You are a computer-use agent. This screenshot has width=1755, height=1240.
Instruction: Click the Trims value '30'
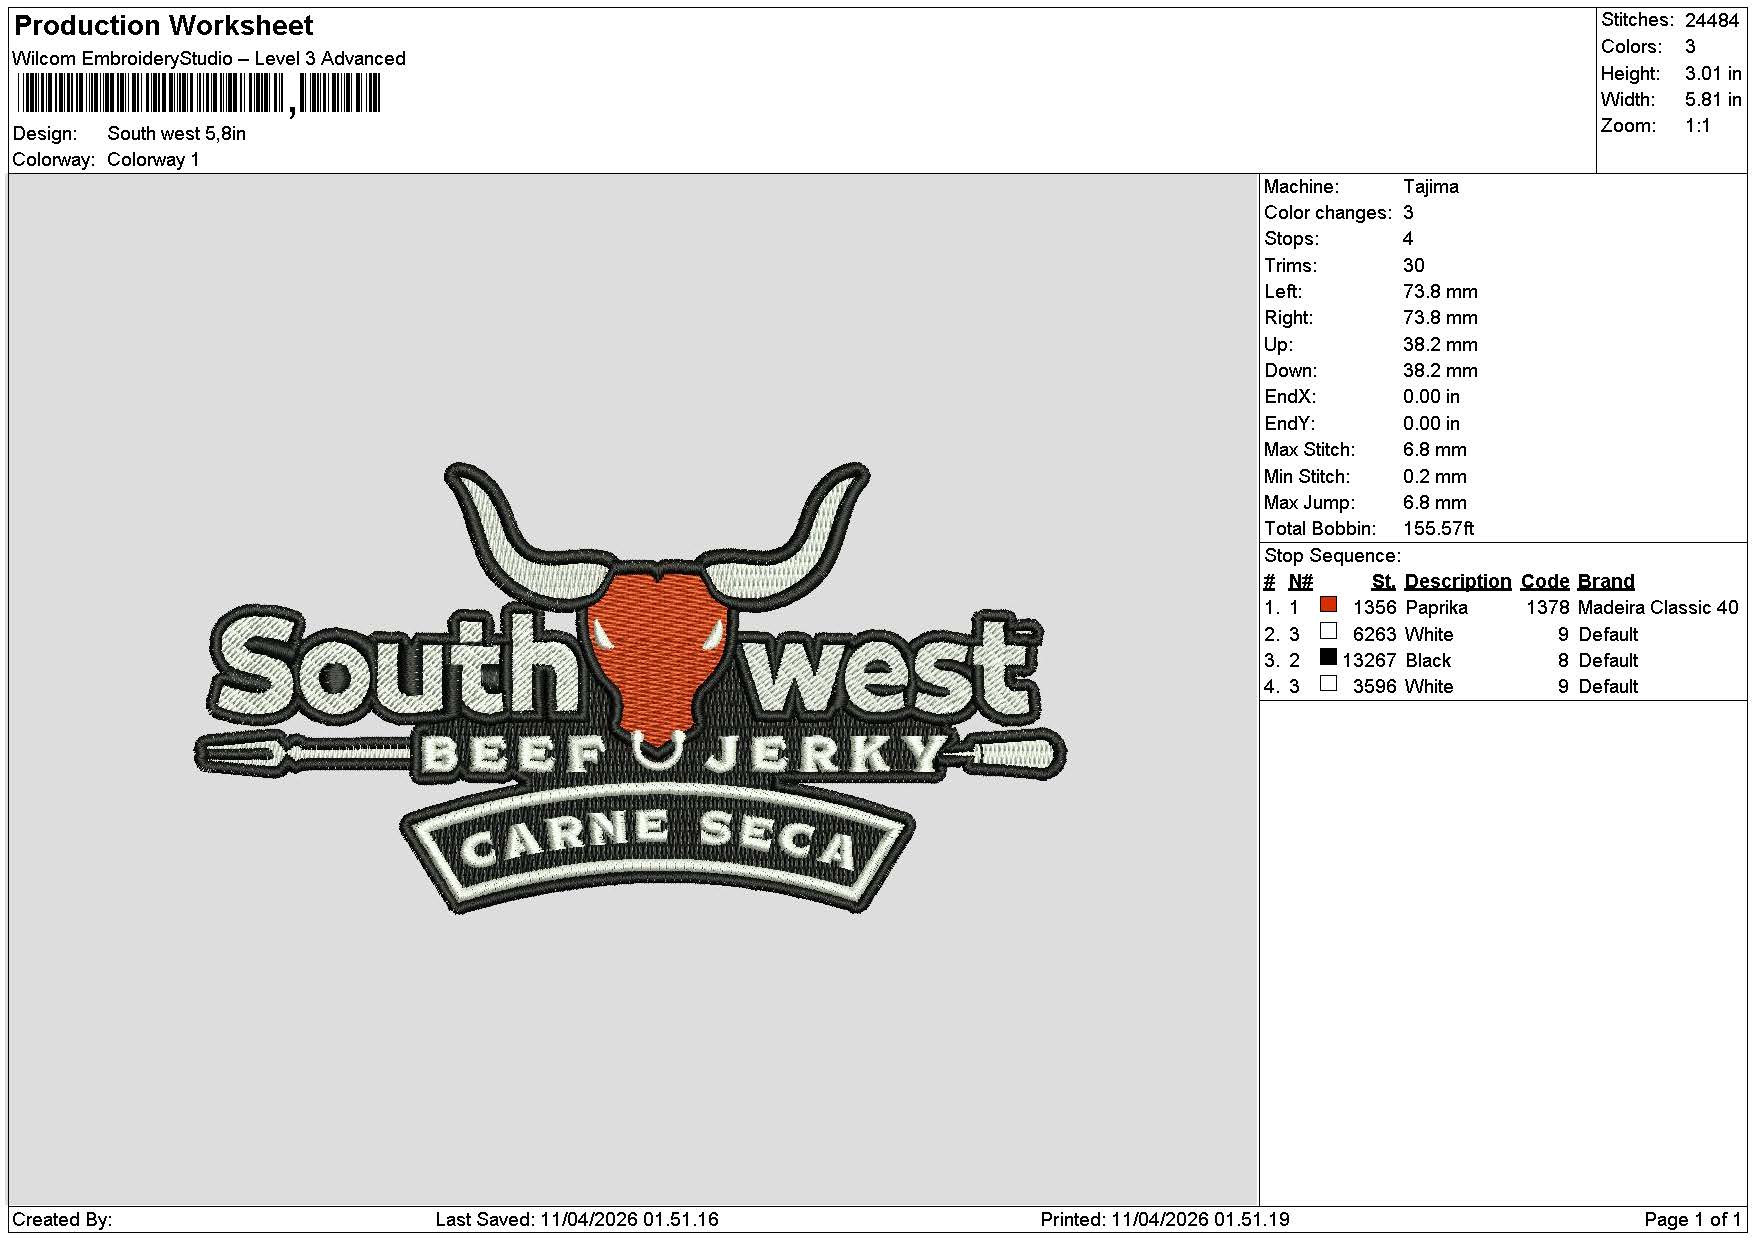tap(1414, 266)
